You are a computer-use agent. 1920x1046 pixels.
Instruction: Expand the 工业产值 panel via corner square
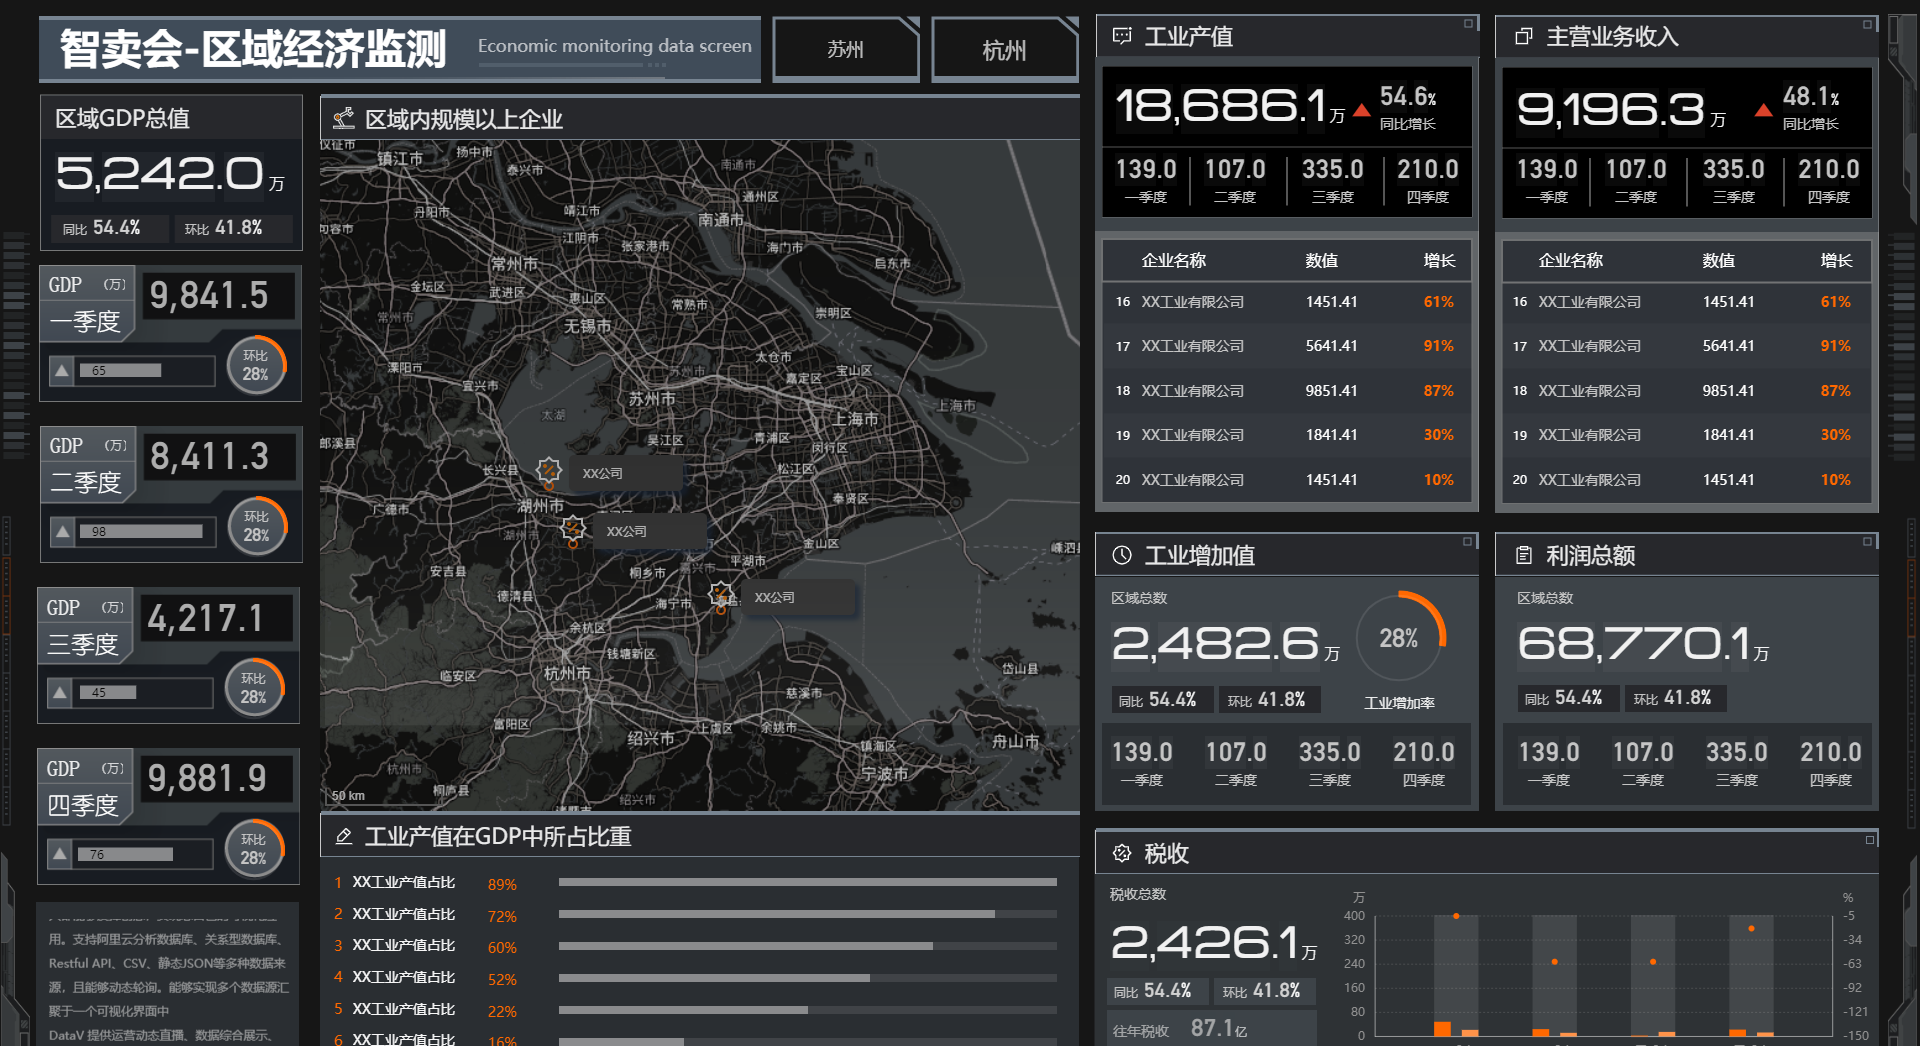[1469, 23]
